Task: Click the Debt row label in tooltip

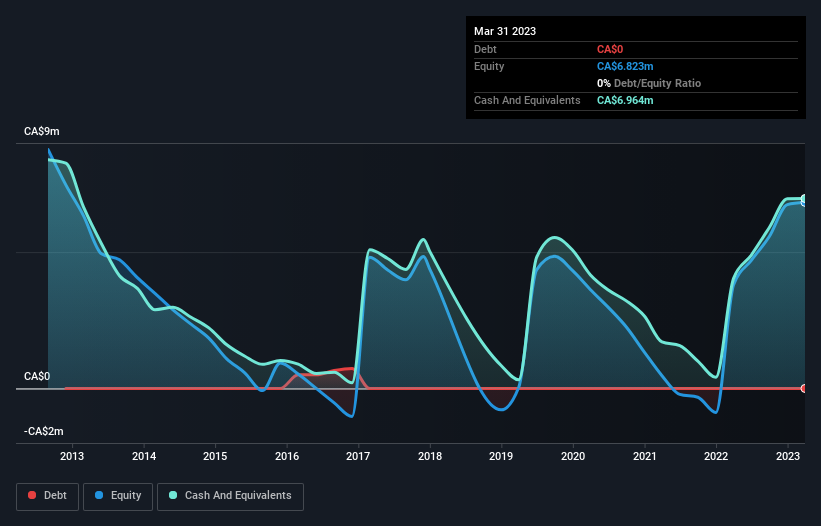Action: 485,49
